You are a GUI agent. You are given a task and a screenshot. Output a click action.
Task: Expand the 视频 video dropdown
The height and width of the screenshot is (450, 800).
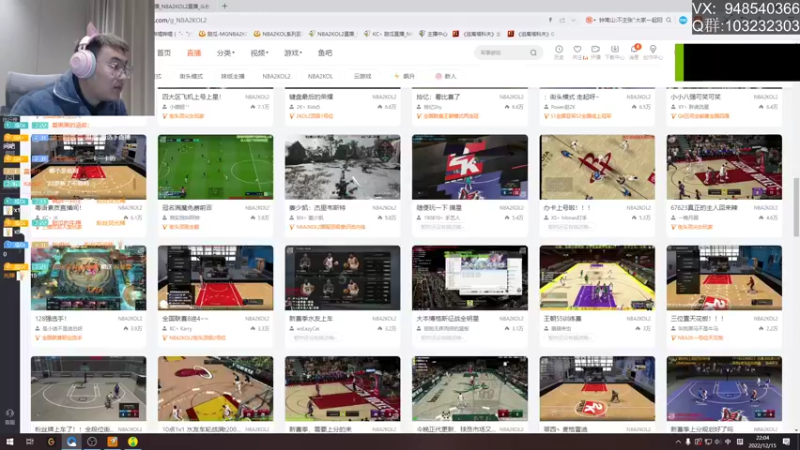click(259, 53)
